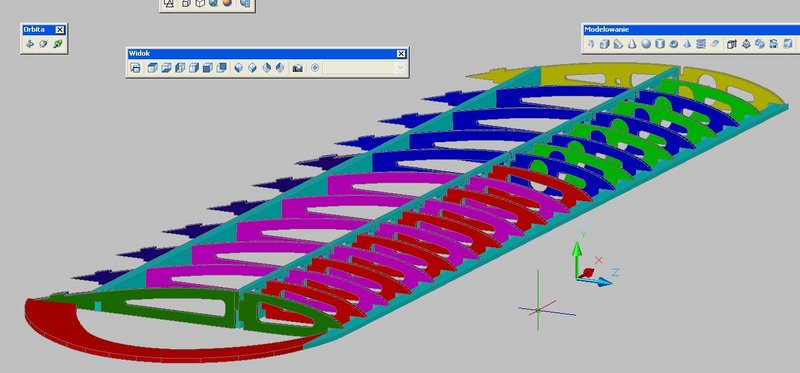Viewport: 800px width, 373px height.
Task: Activate the Loft tool in Modelowanie
Action: click(x=788, y=44)
